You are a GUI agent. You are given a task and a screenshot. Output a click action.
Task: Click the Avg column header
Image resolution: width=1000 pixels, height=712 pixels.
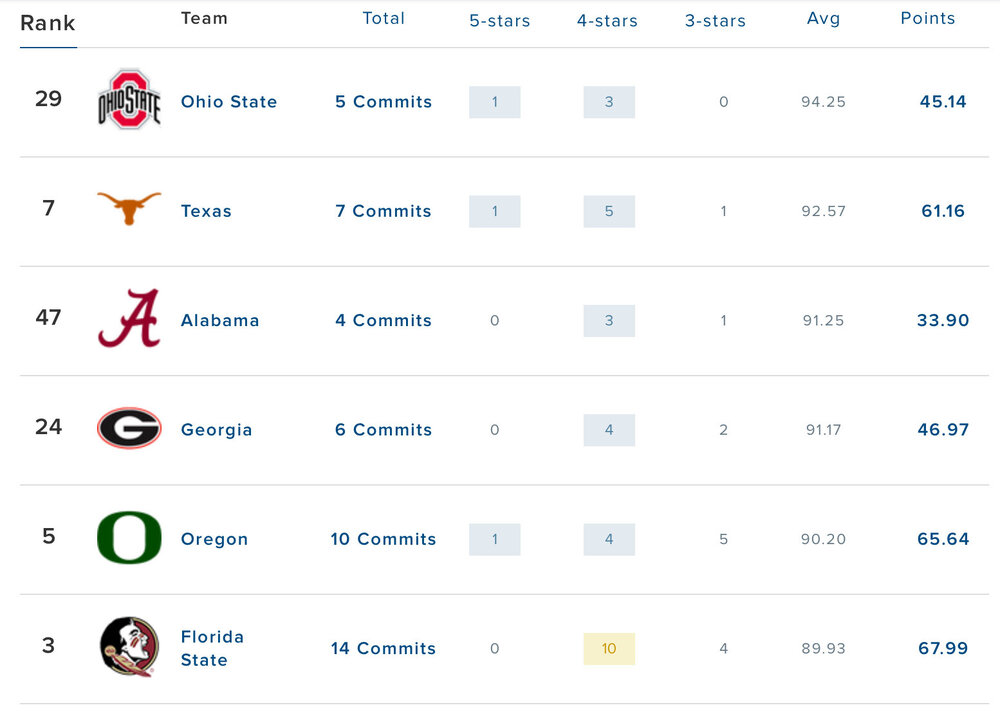823,19
